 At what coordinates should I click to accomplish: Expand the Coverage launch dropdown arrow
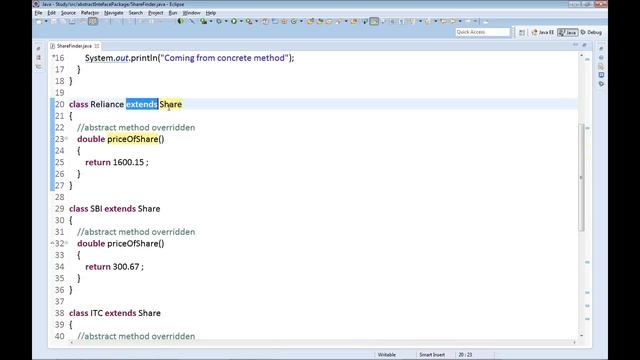(x=211, y=21)
